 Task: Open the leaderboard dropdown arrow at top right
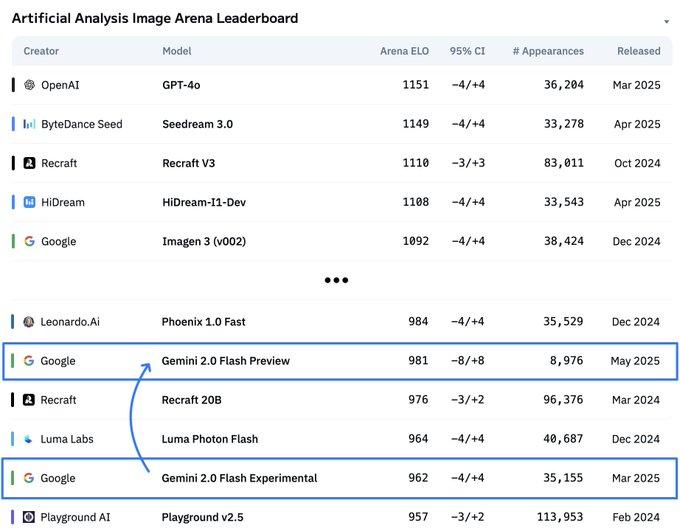666,21
